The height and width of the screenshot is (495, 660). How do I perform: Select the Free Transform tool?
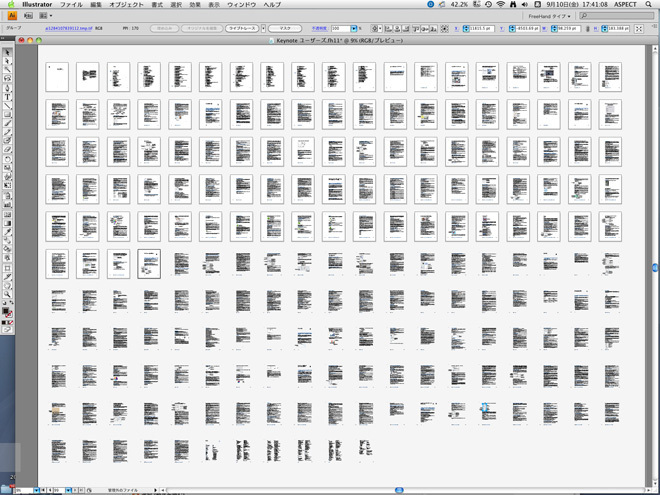click(7, 184)
